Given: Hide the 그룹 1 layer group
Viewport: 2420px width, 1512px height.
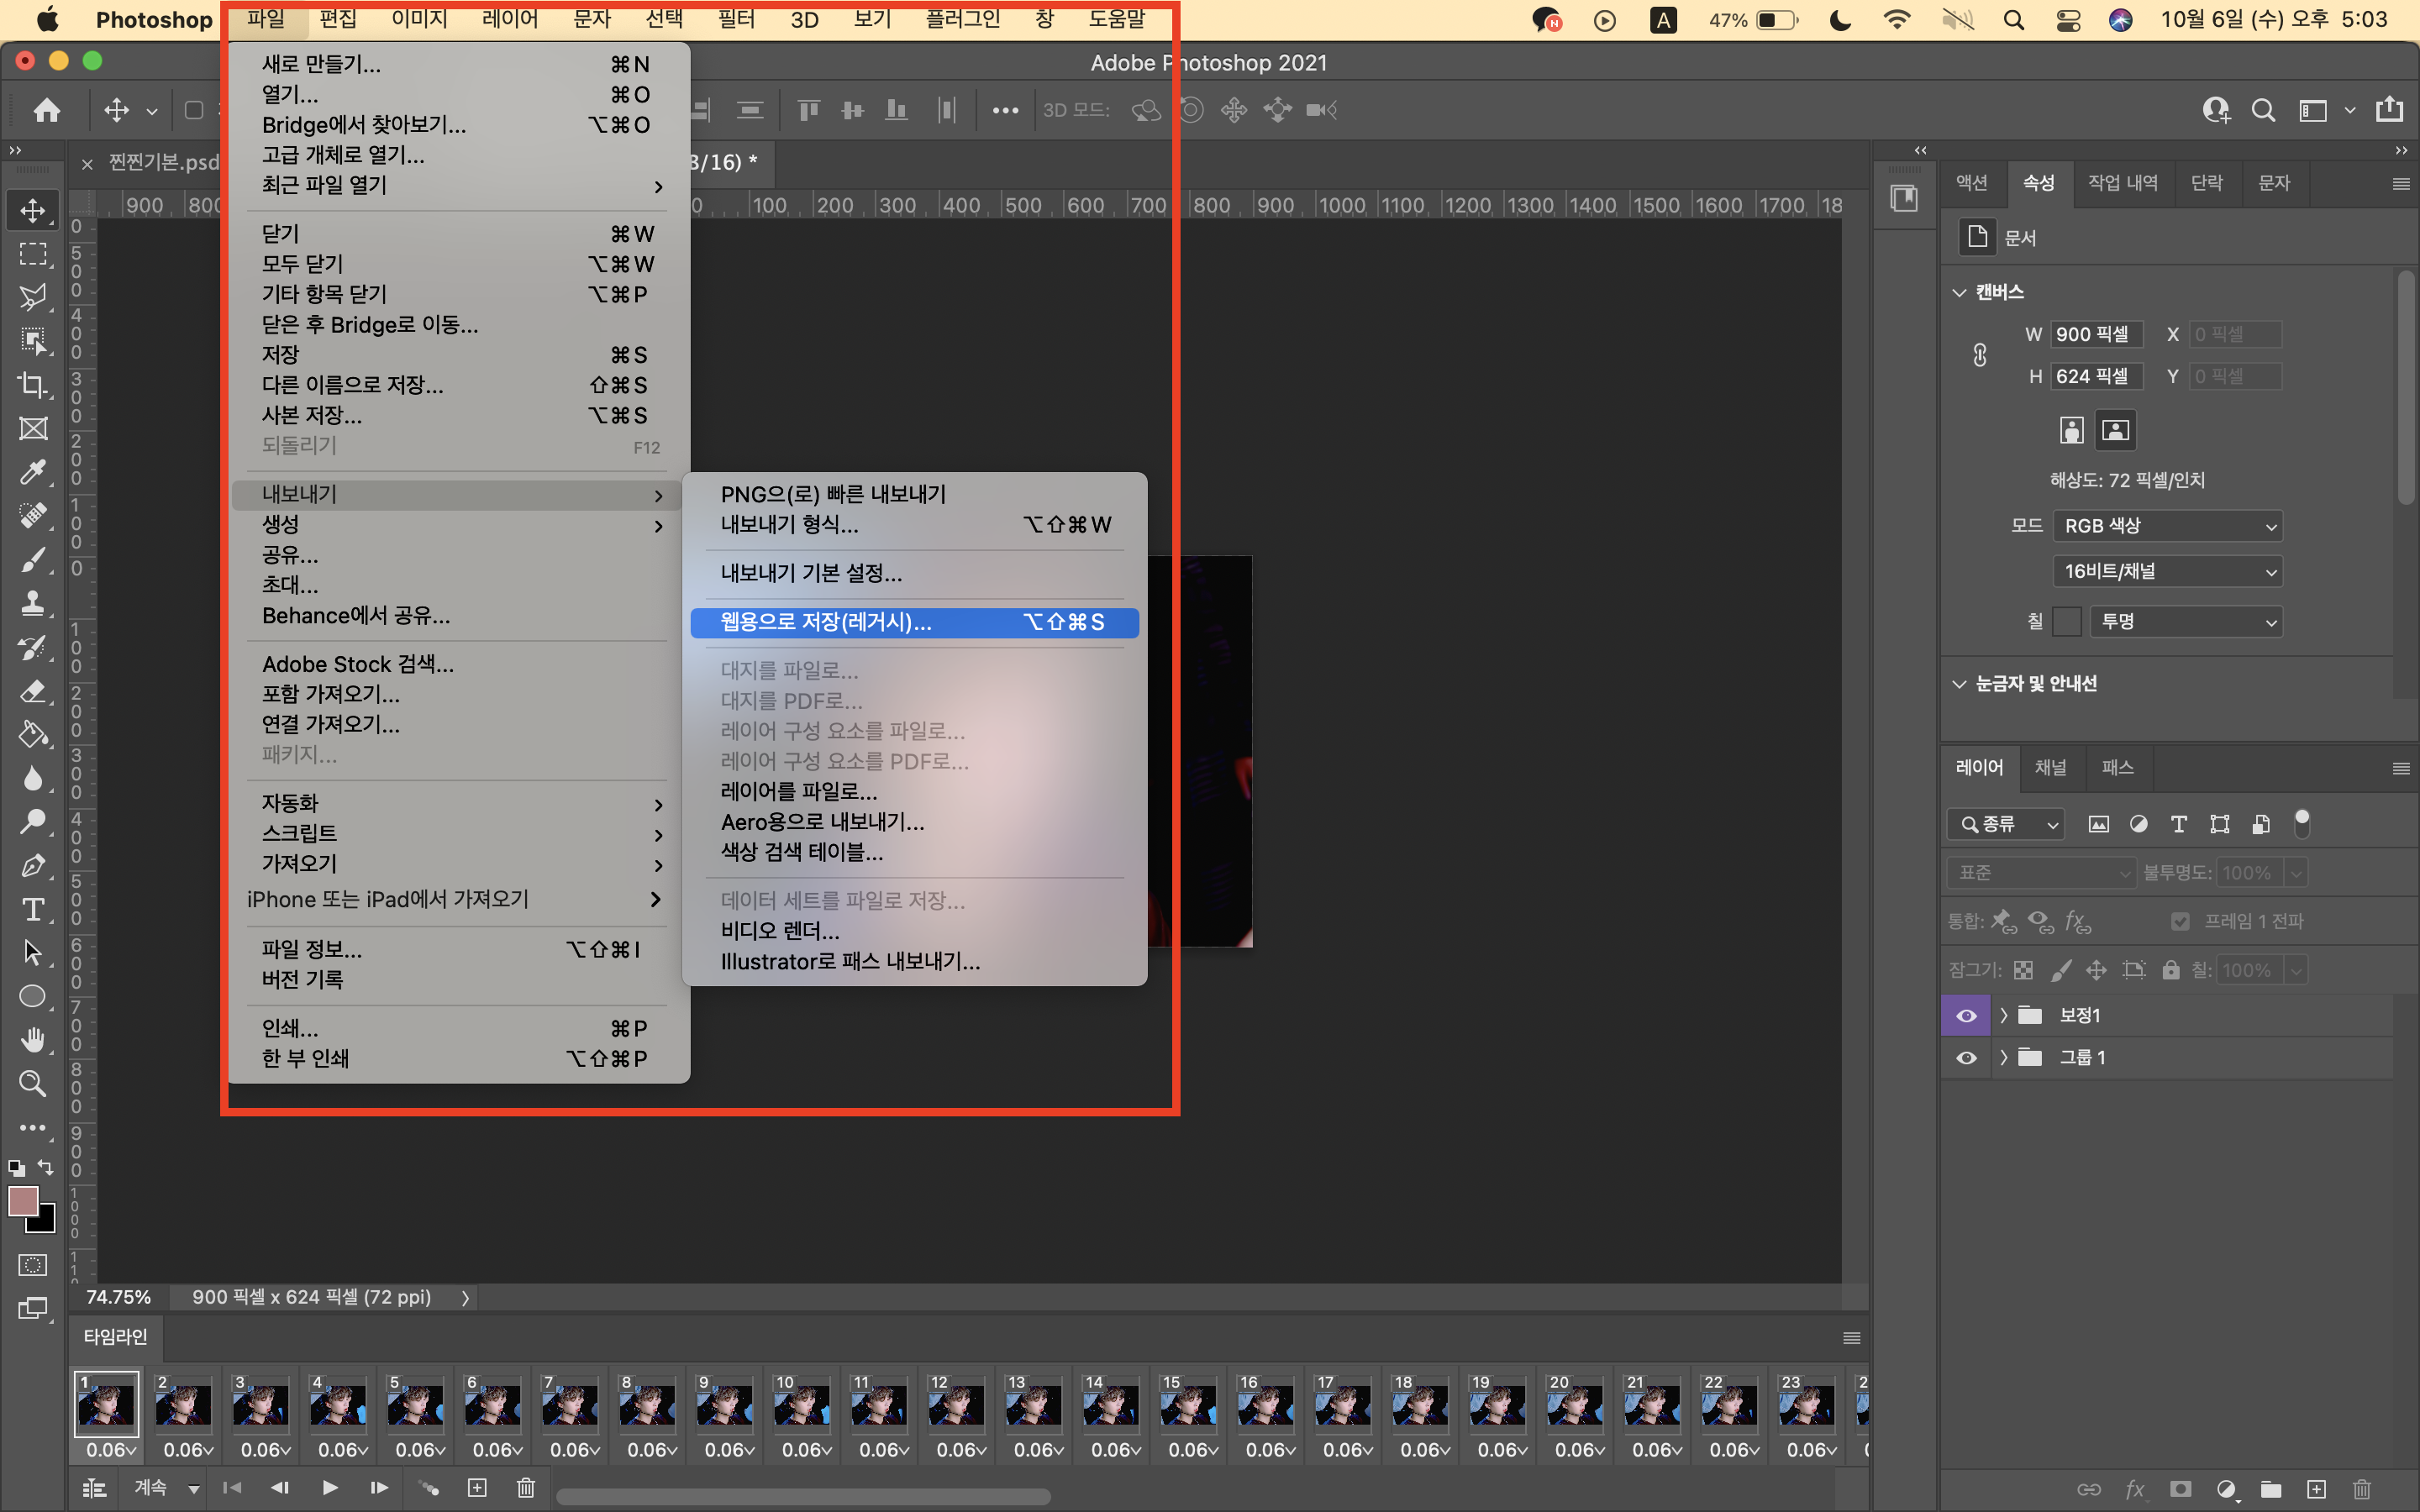Looking at the screenshot, I should [x=1966, y=1058].
